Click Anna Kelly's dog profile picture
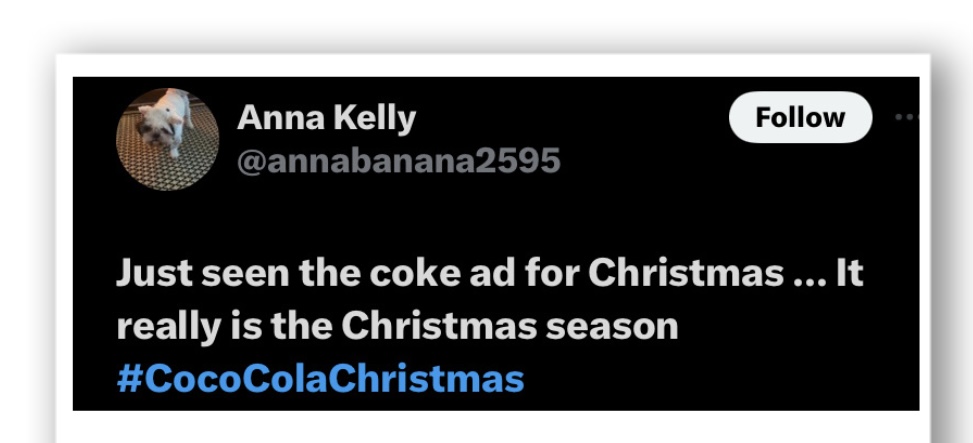This screenshot has width=973, height=443. 167,137
